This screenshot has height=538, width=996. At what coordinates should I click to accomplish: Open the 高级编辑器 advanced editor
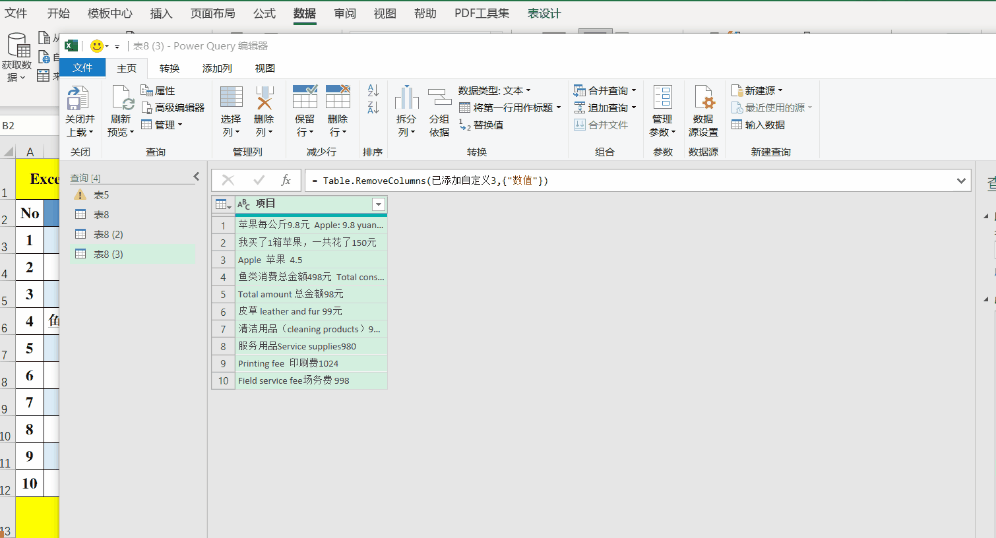click(173, 107)
